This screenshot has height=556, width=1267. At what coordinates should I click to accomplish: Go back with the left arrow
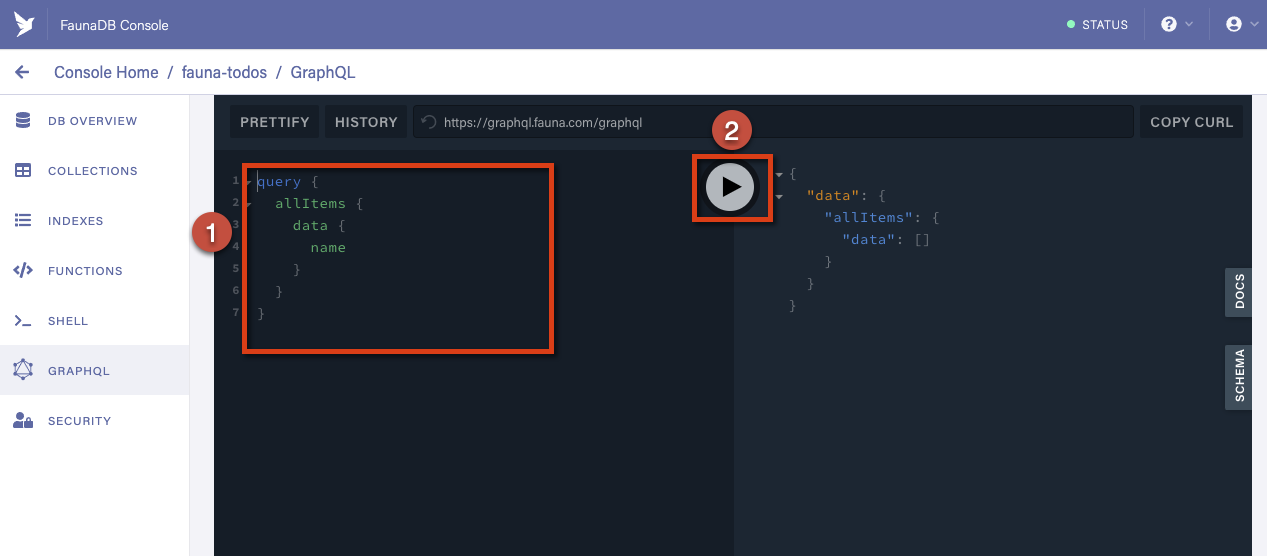coord(22,72)
